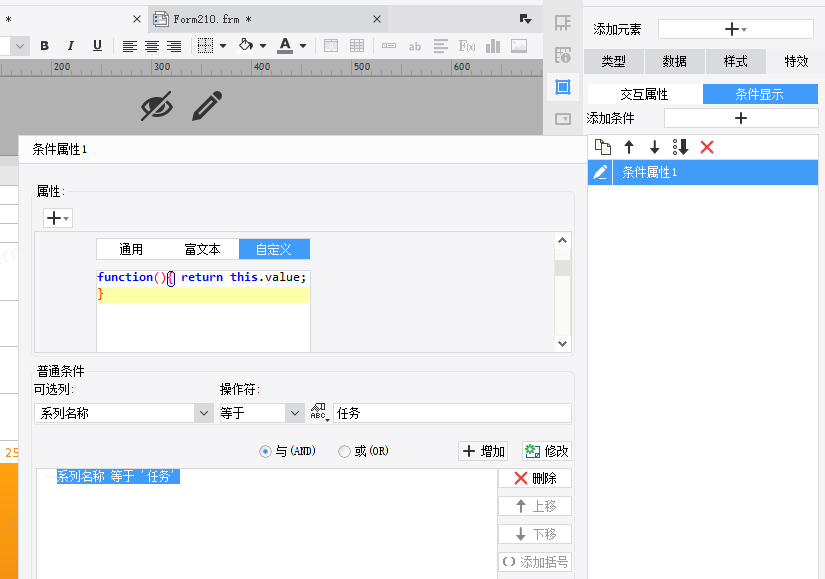Select the 或(OR) radio button
Screen dimensions: 825x579
[x=345, y=451]
